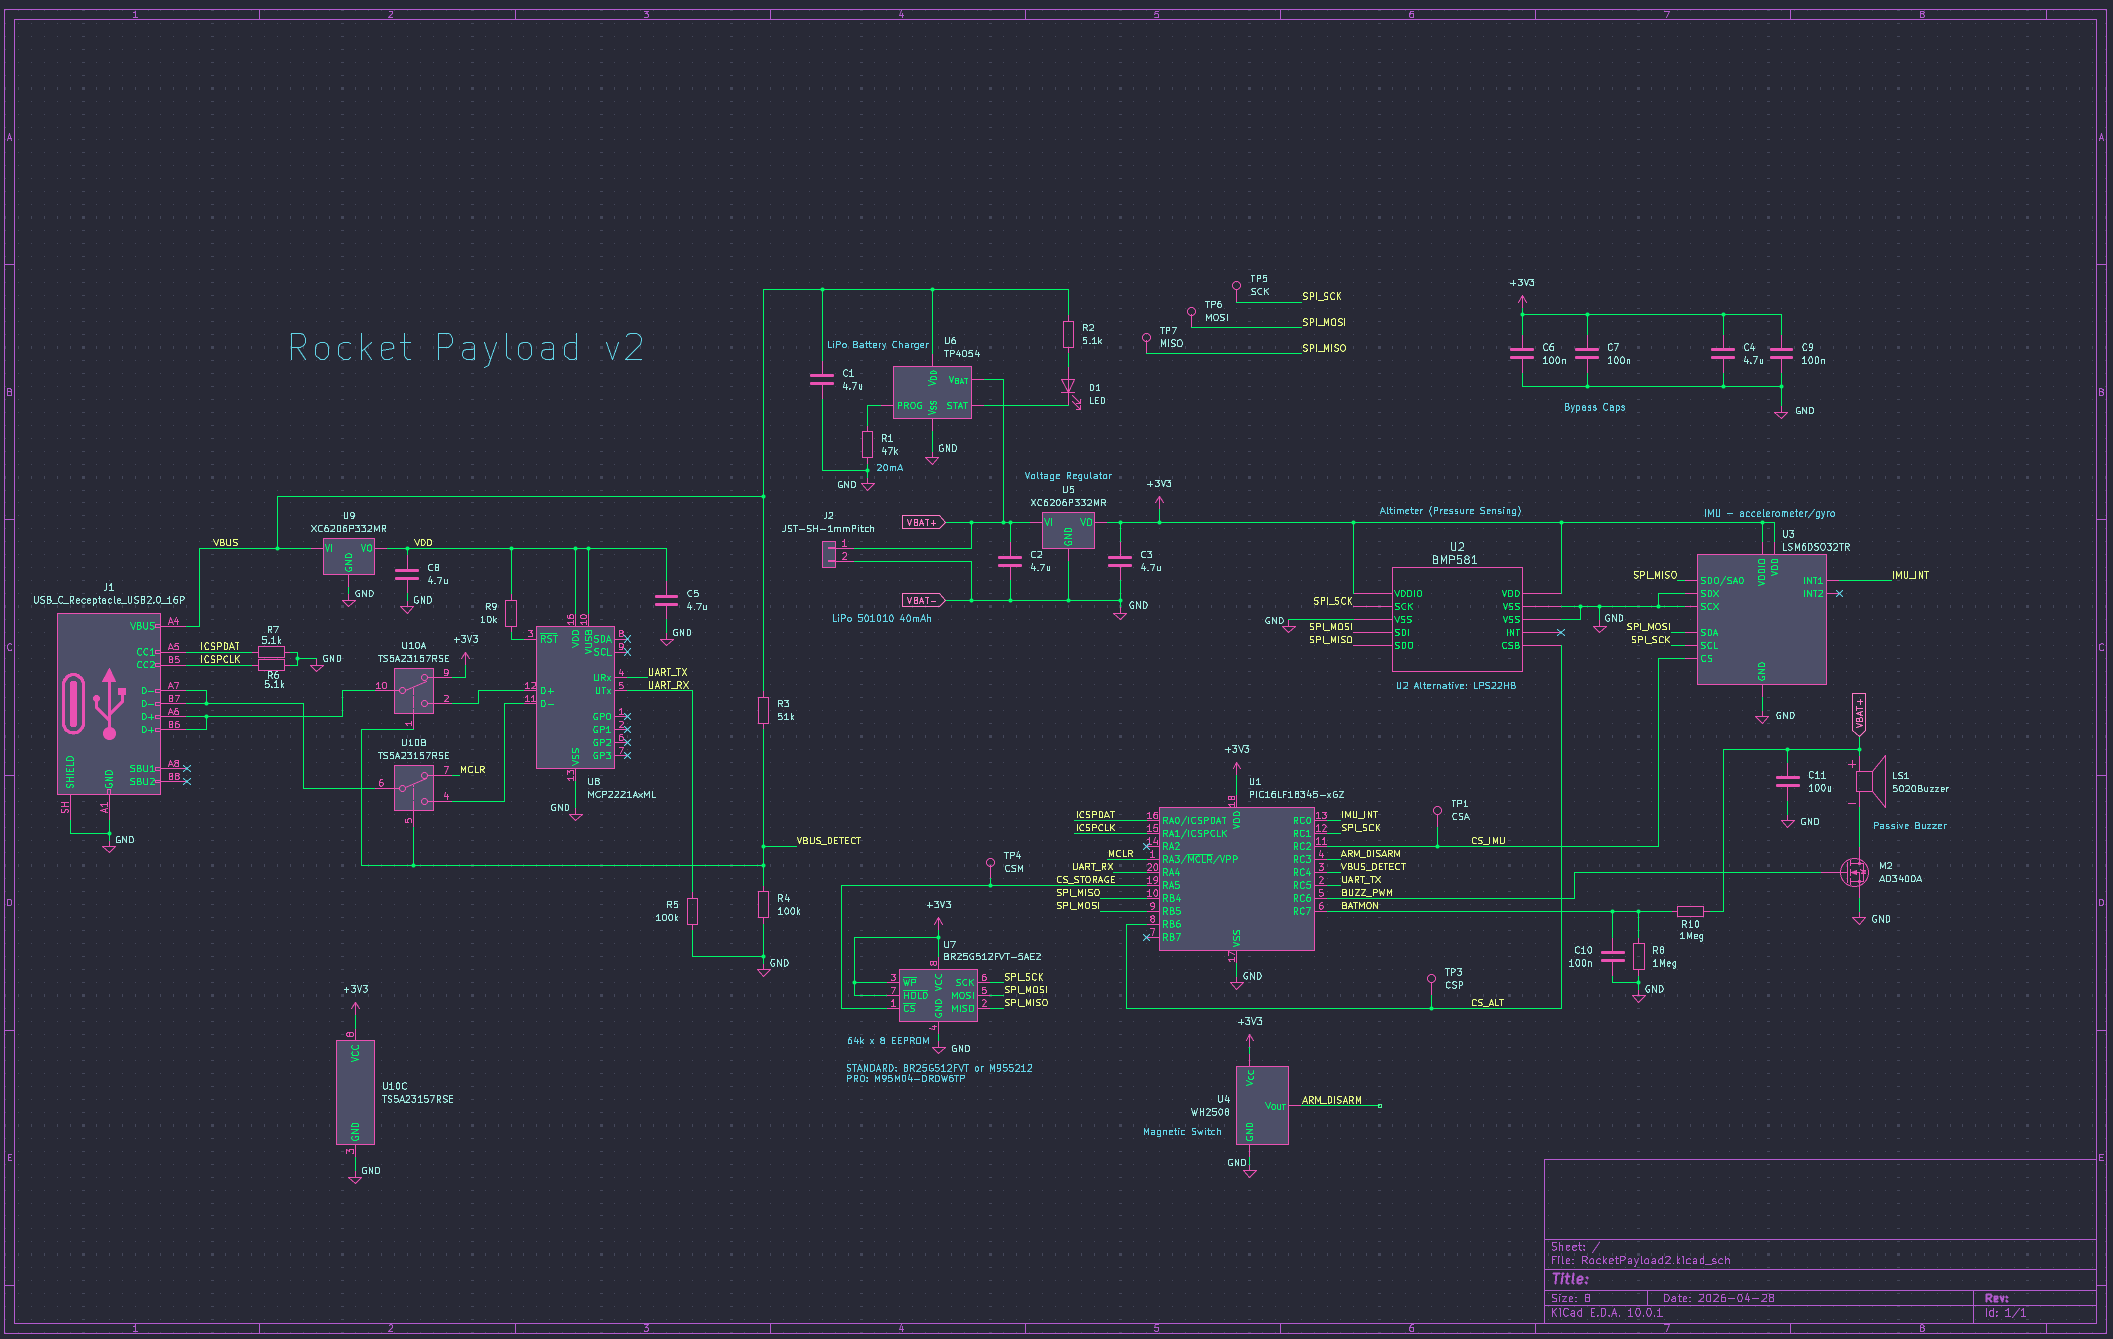Click the PIC16LF18345 microcontroller U1 body
The height and width of the screenshot is (1339, 2113).
coord(1236,879)
